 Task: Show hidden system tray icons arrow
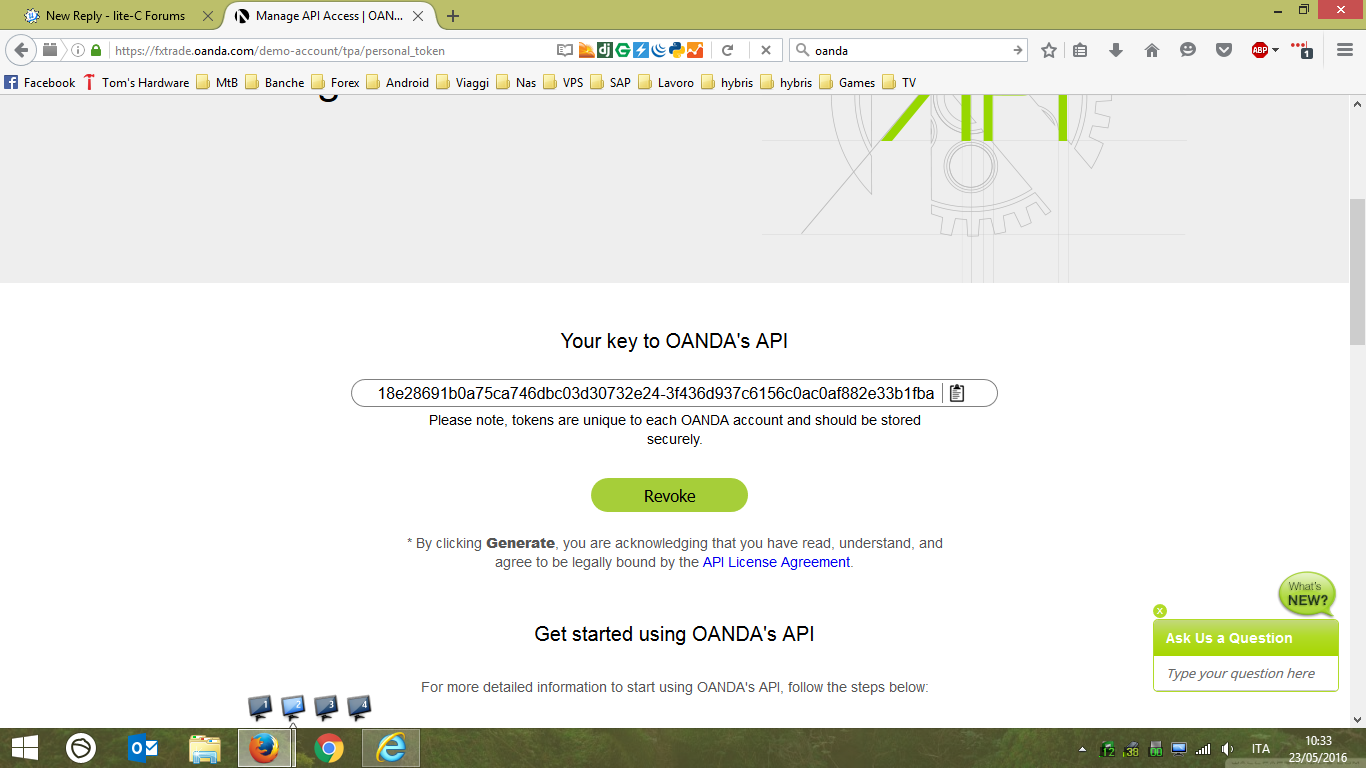(1082, 749)
